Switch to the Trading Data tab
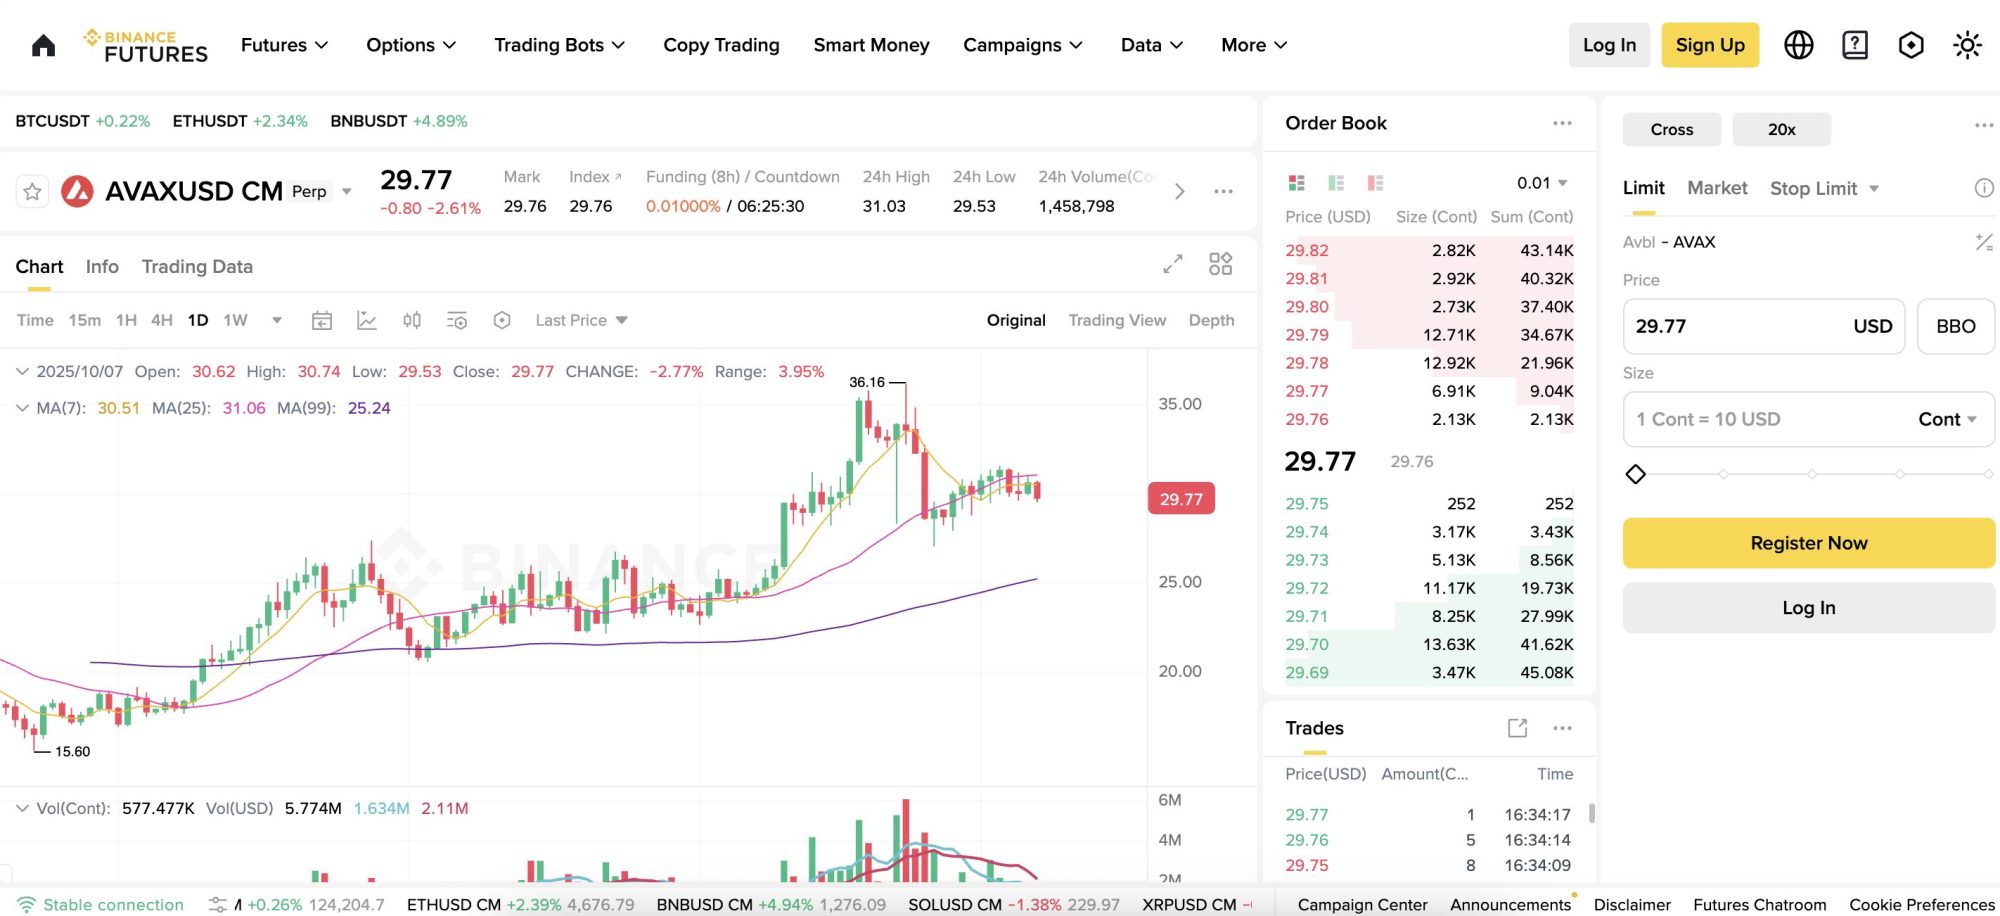 pos(196,266)
